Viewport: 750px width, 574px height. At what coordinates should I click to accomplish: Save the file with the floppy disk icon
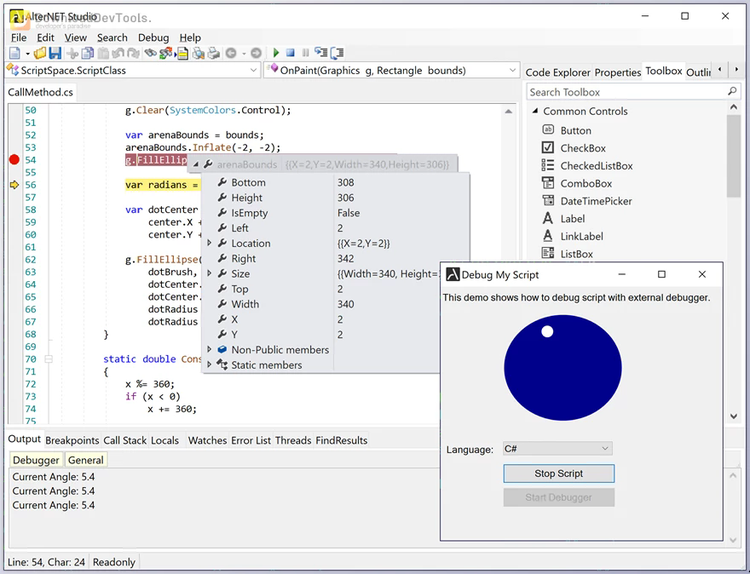coord(55,53)
